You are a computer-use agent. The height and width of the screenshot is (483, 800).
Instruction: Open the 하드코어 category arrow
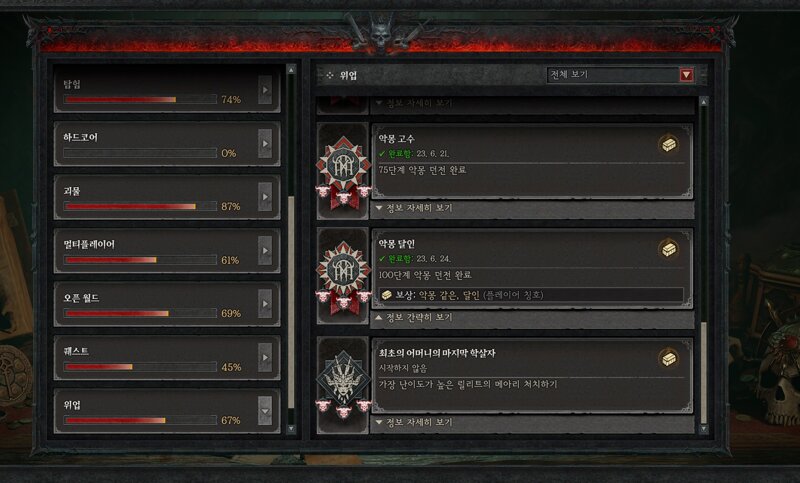click(x=265, y=144)
